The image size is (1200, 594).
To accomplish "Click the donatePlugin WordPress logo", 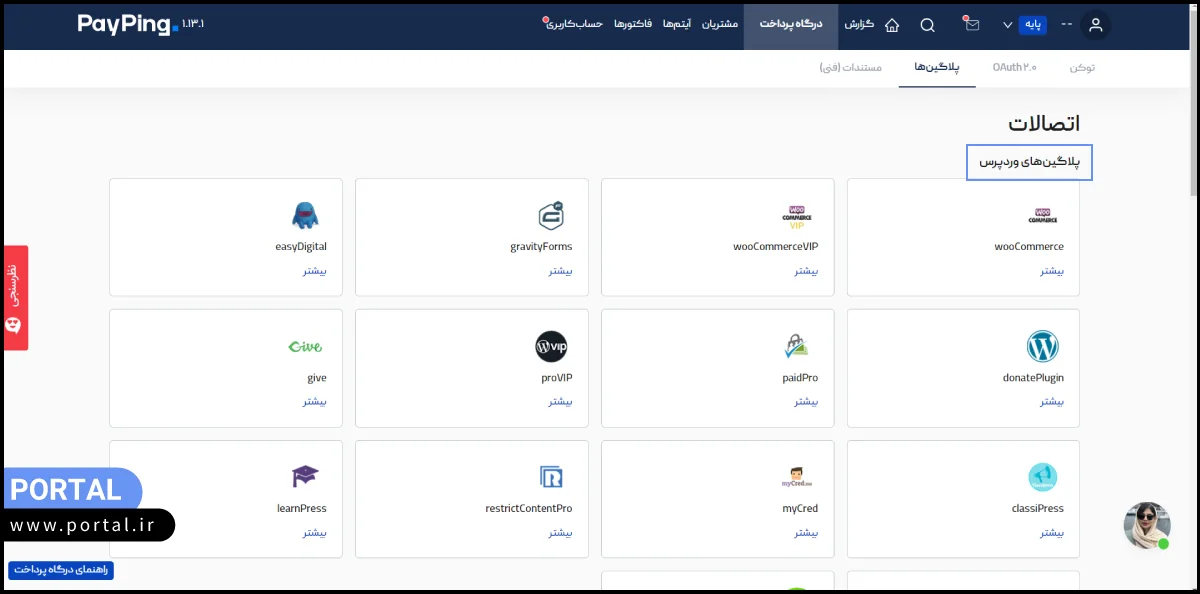I will coord(1042,346).
